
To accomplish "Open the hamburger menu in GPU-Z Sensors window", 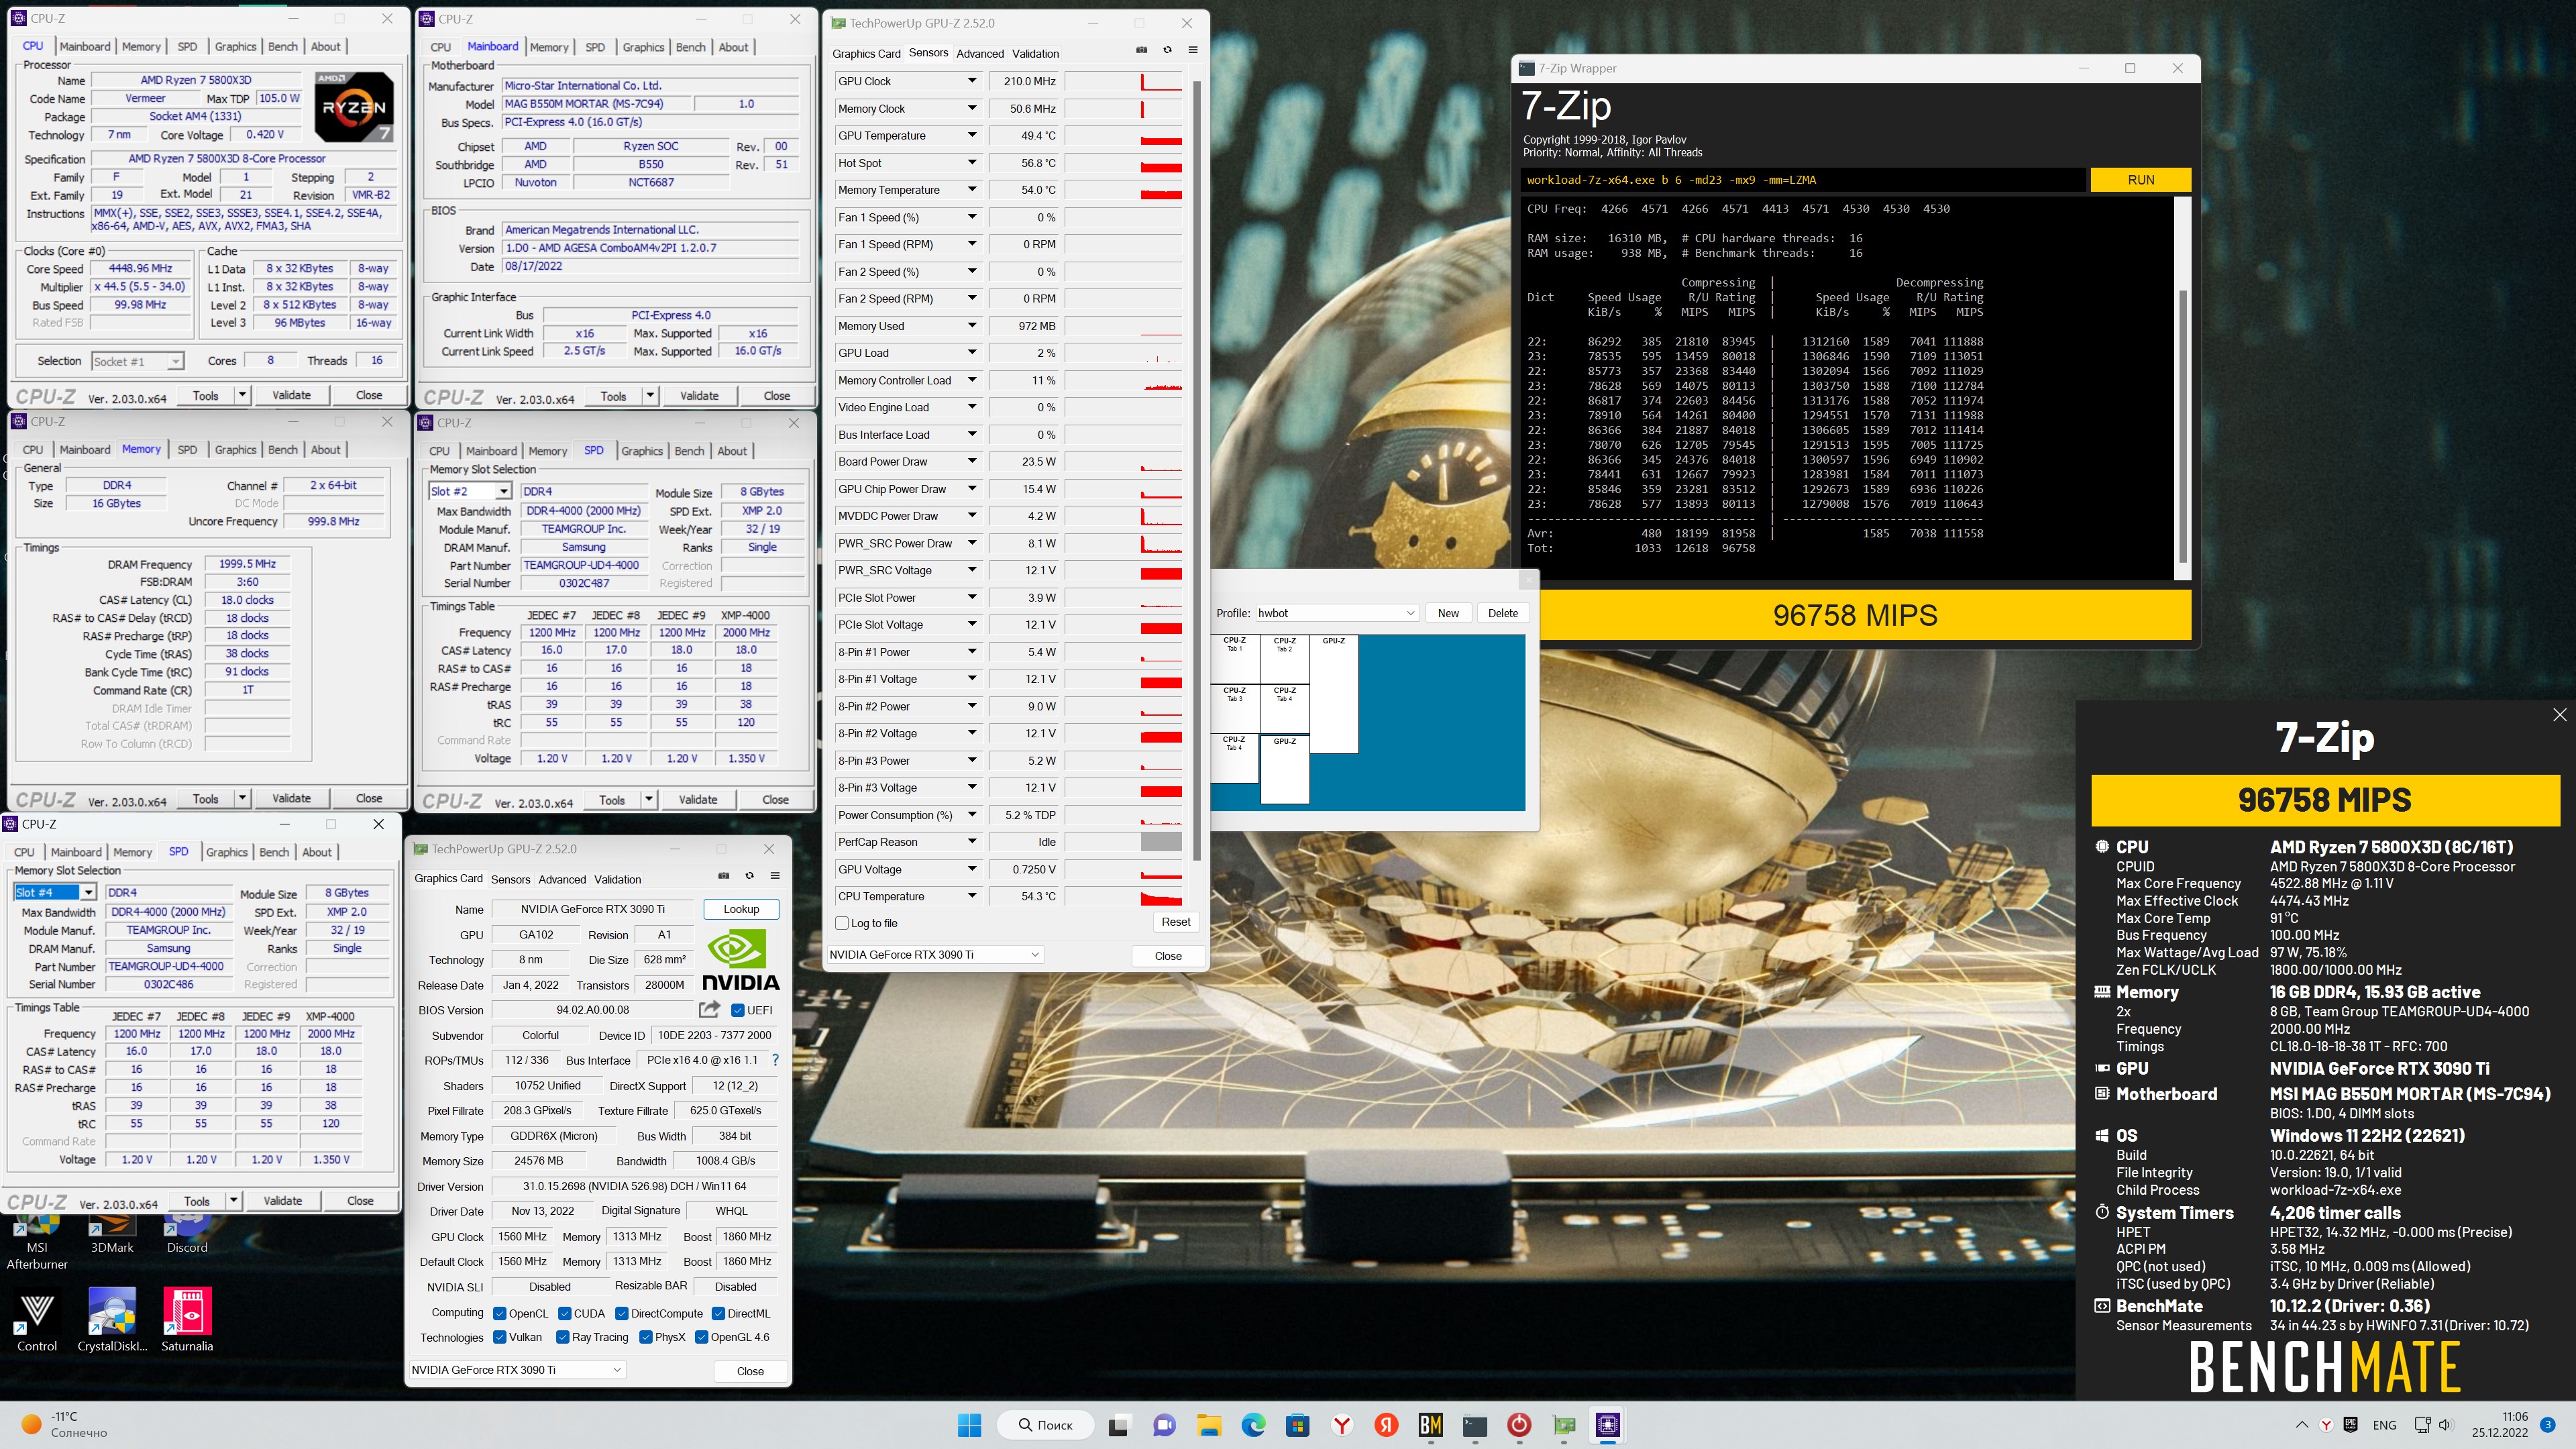I will [x=1192, y=50].
